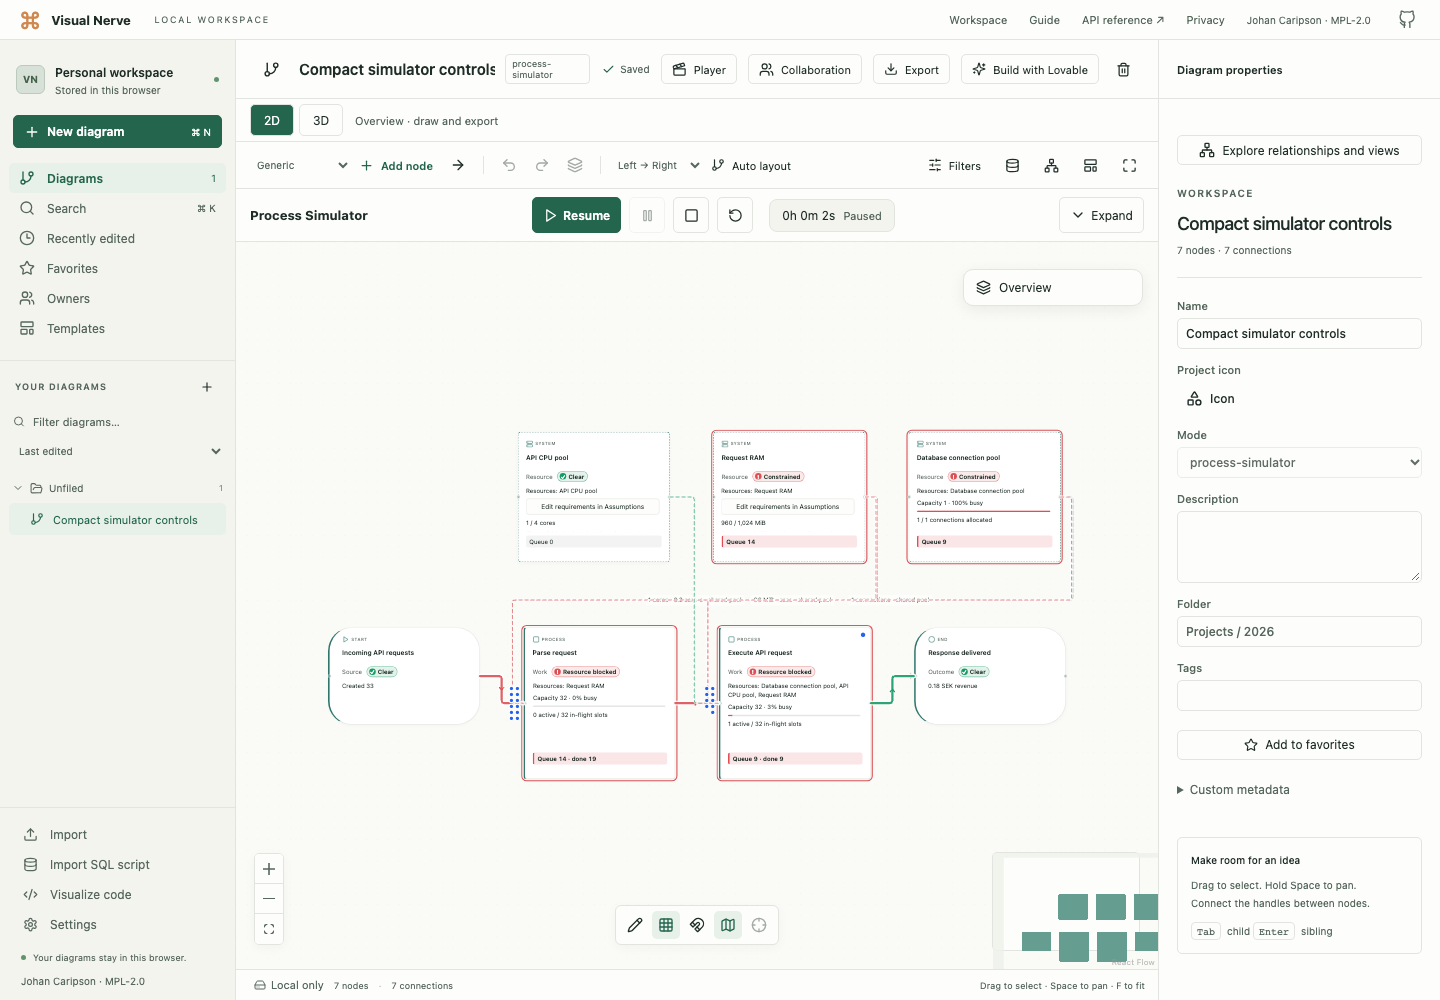Click Add node

(397, 166)
